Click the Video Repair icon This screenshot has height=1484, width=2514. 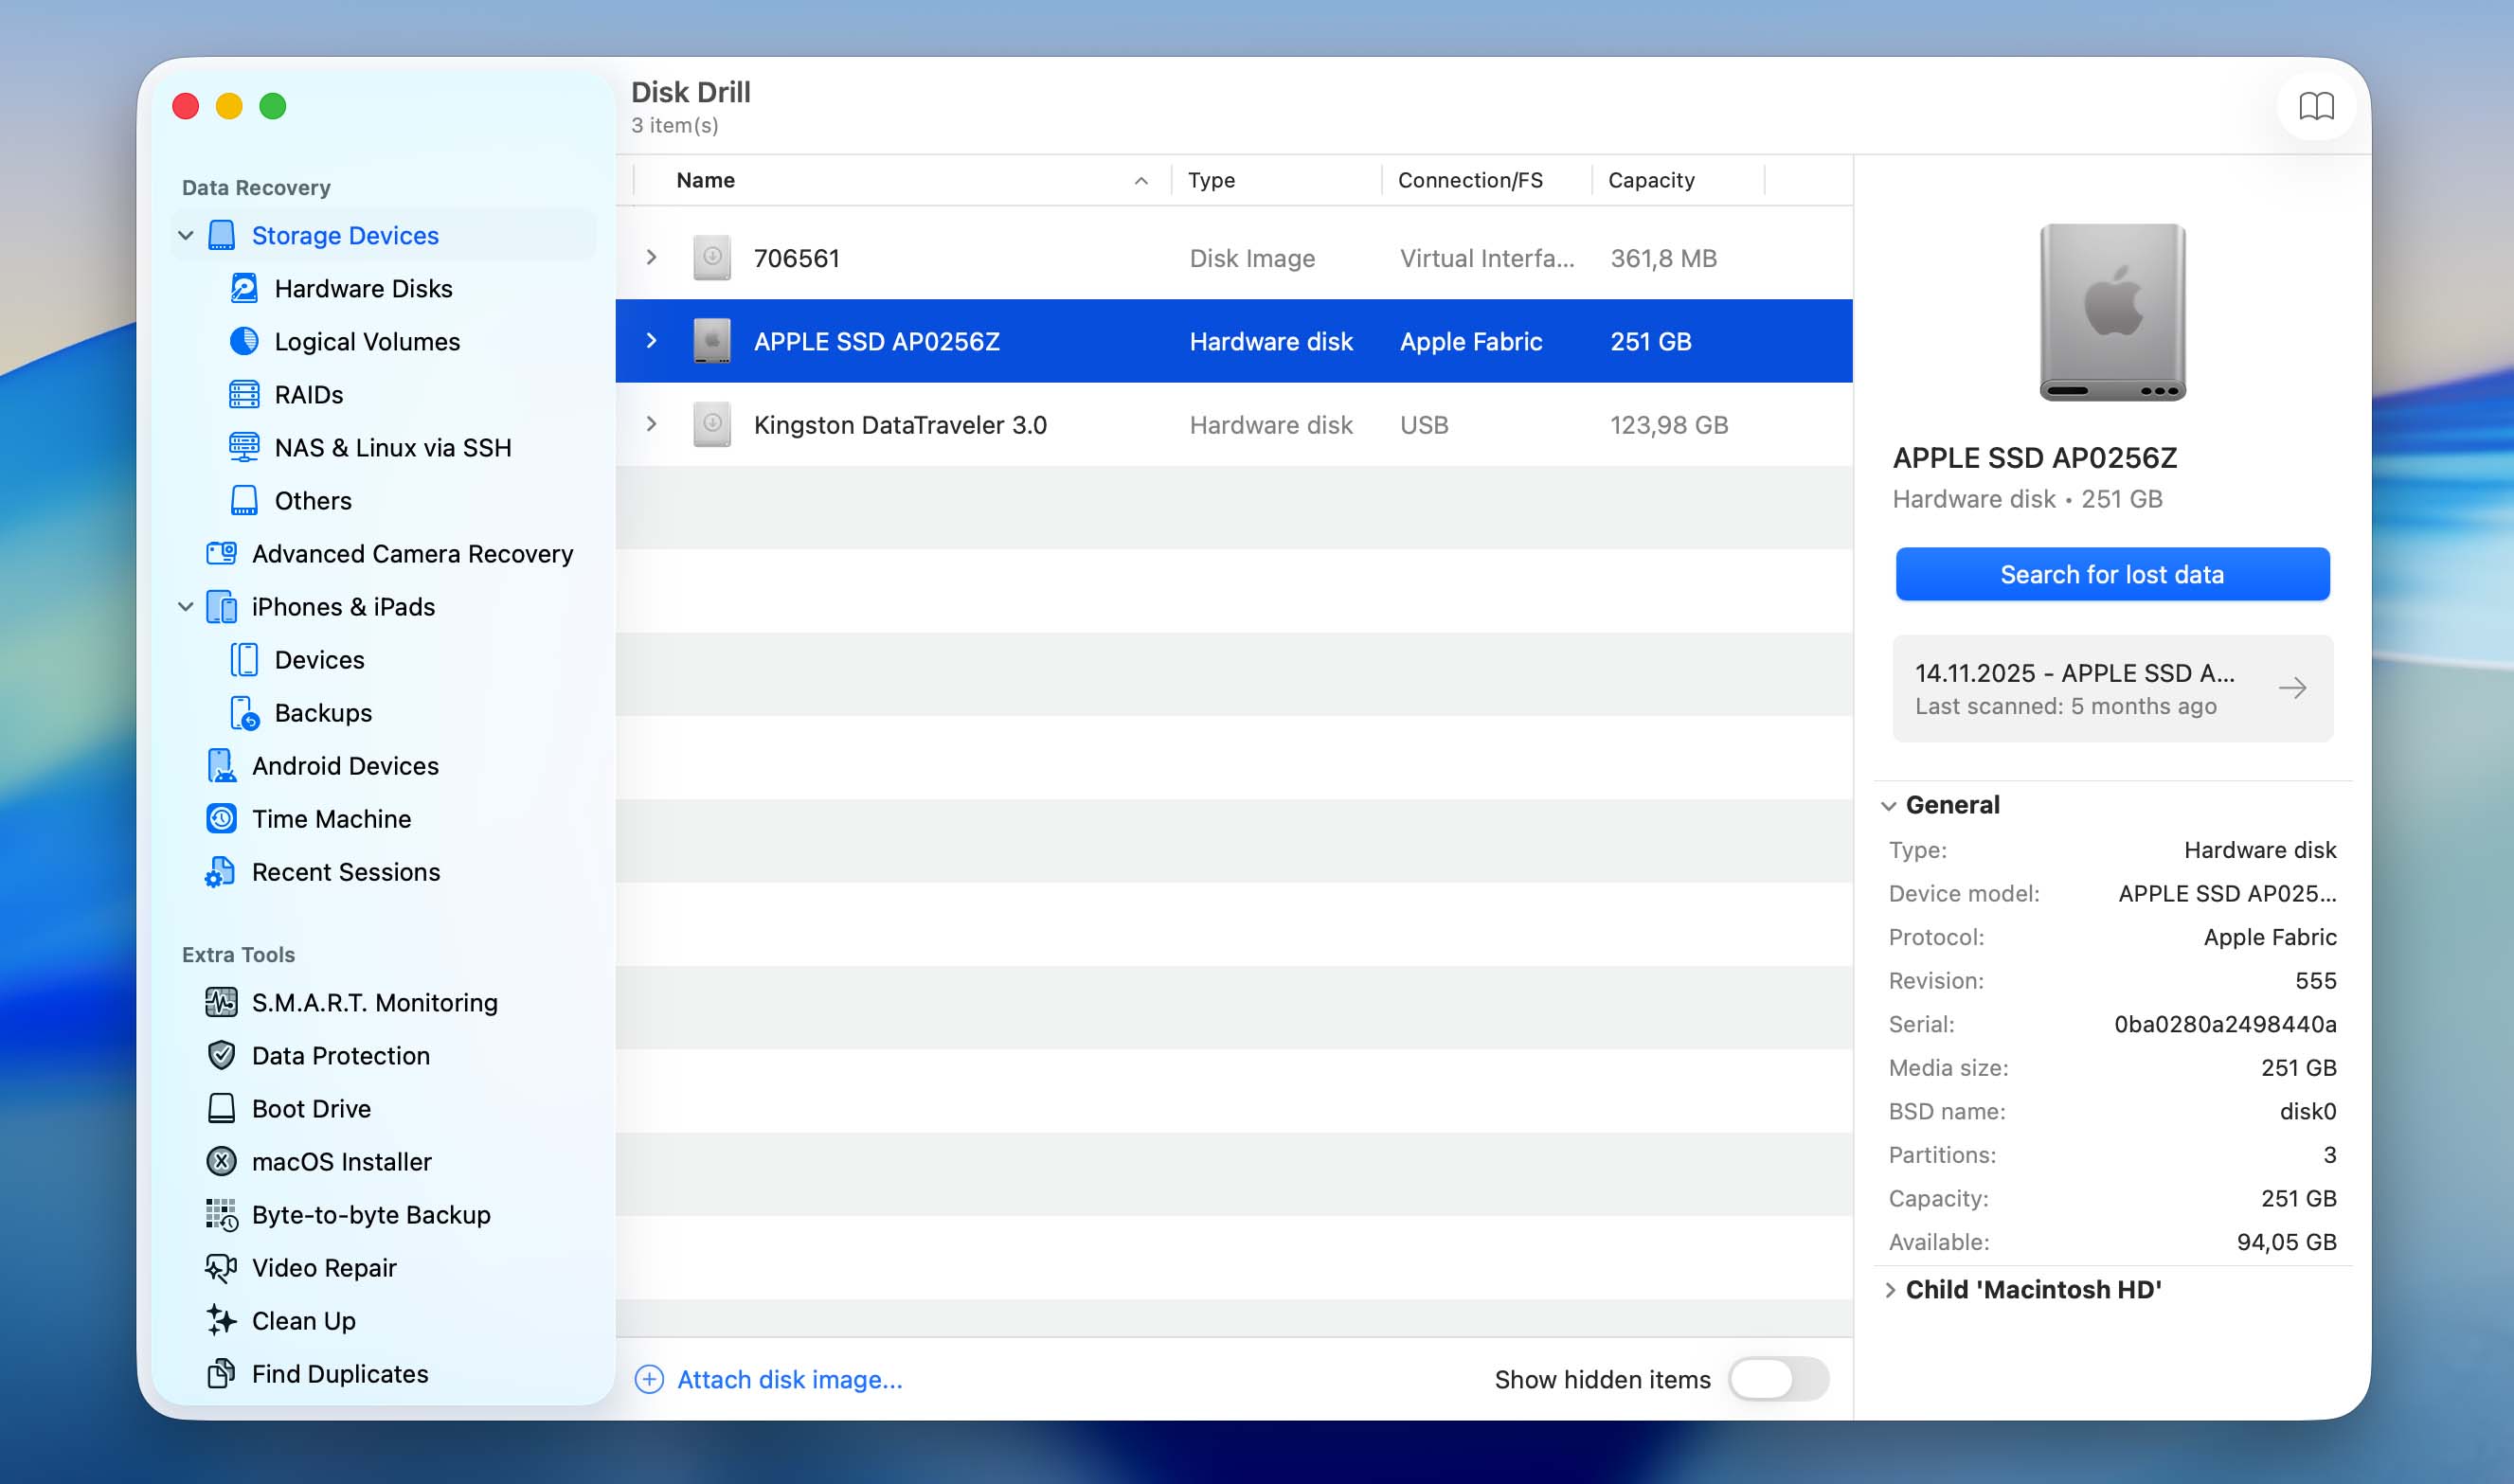tap(221, 1267)
